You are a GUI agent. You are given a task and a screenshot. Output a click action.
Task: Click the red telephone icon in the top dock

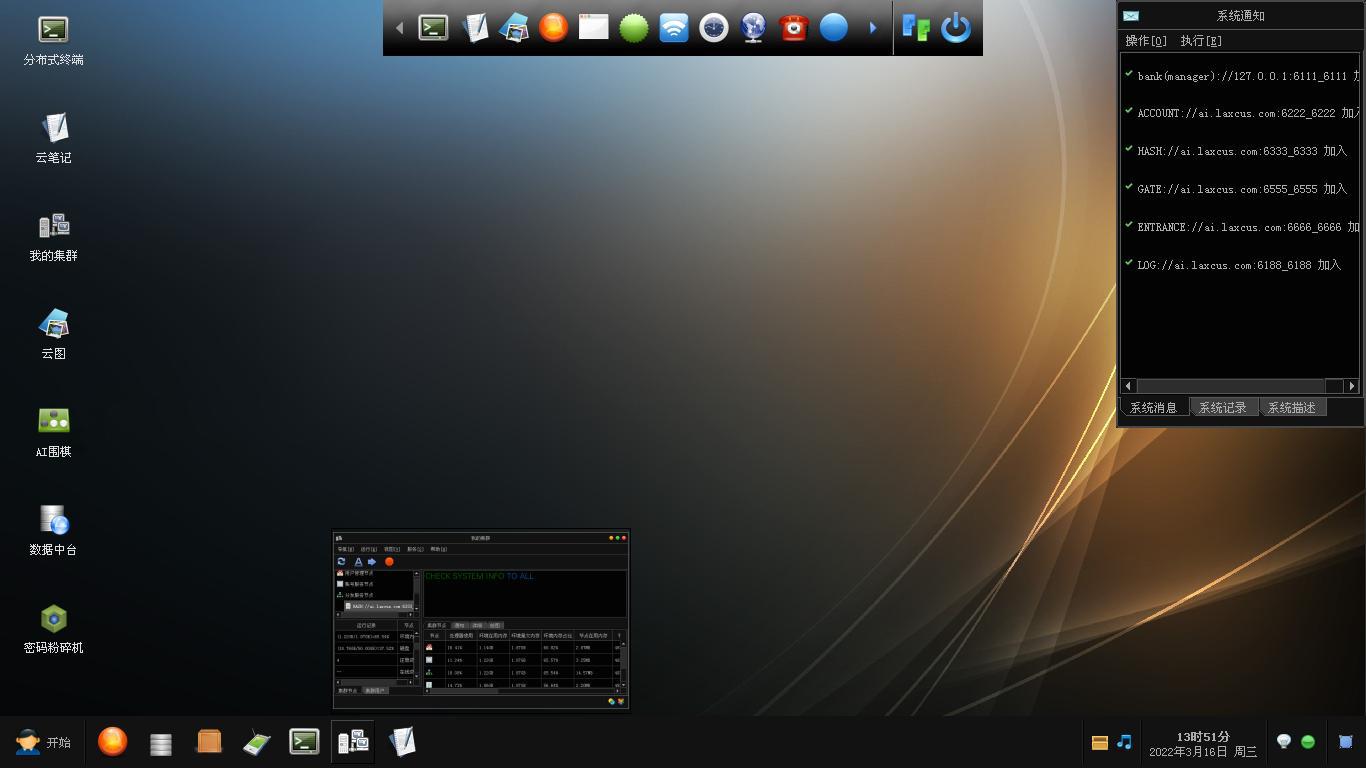[793, 28]
